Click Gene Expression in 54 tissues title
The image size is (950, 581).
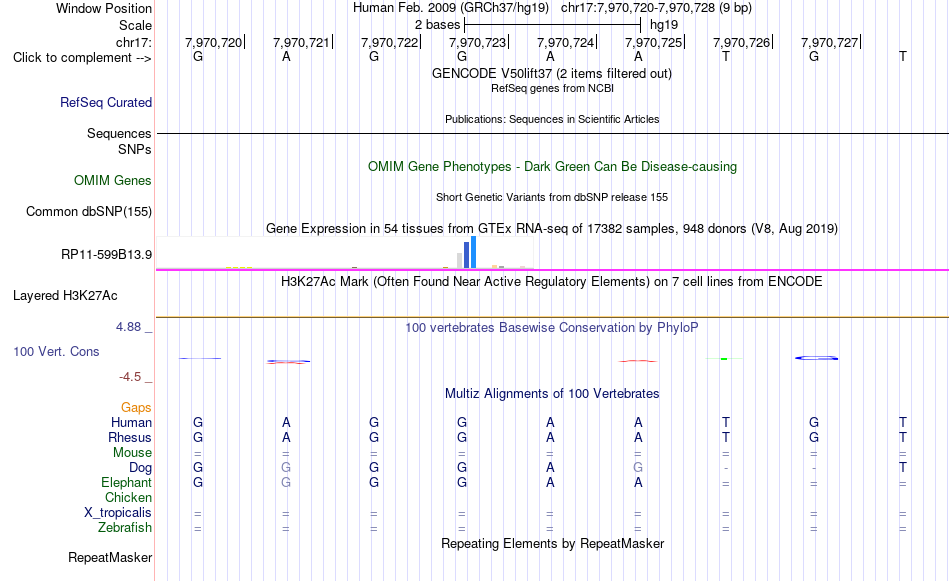(552, 229)
